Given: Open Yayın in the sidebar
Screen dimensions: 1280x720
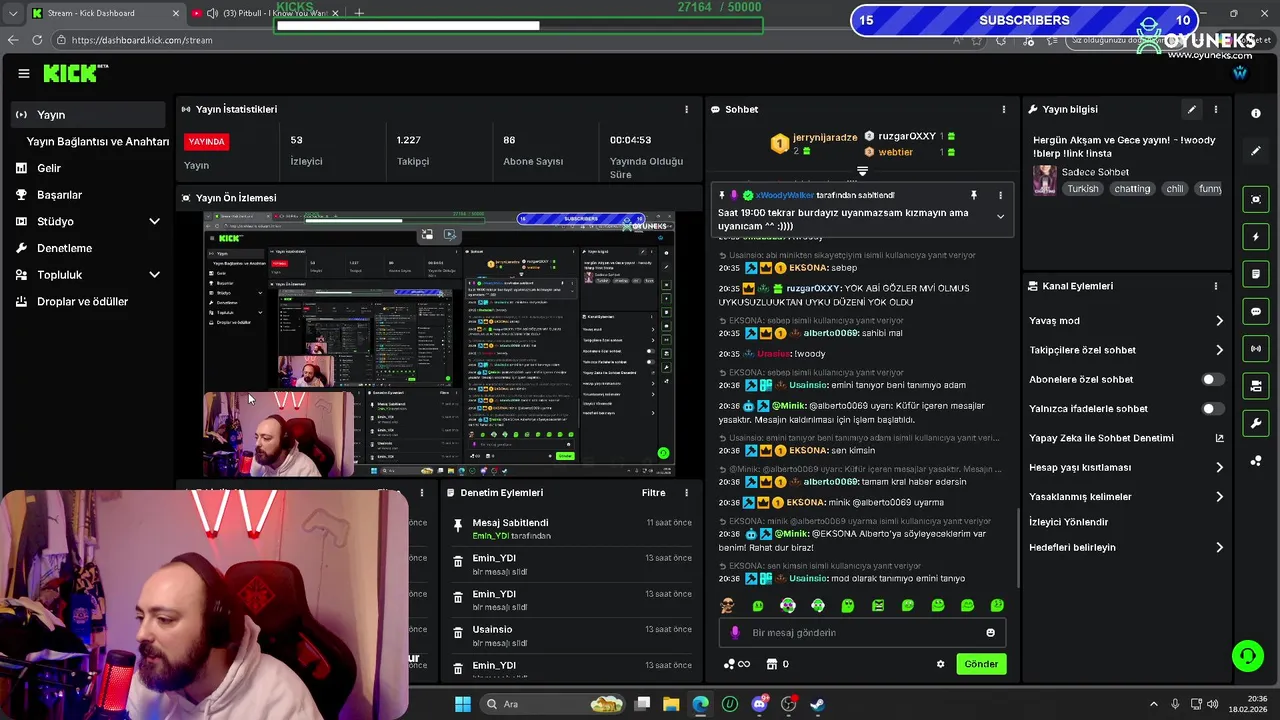Looking at the screenshot, I should pos(89,115).
